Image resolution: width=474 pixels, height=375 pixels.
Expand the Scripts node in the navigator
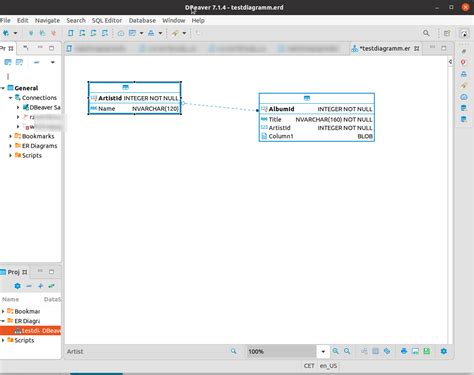(10, 155)
